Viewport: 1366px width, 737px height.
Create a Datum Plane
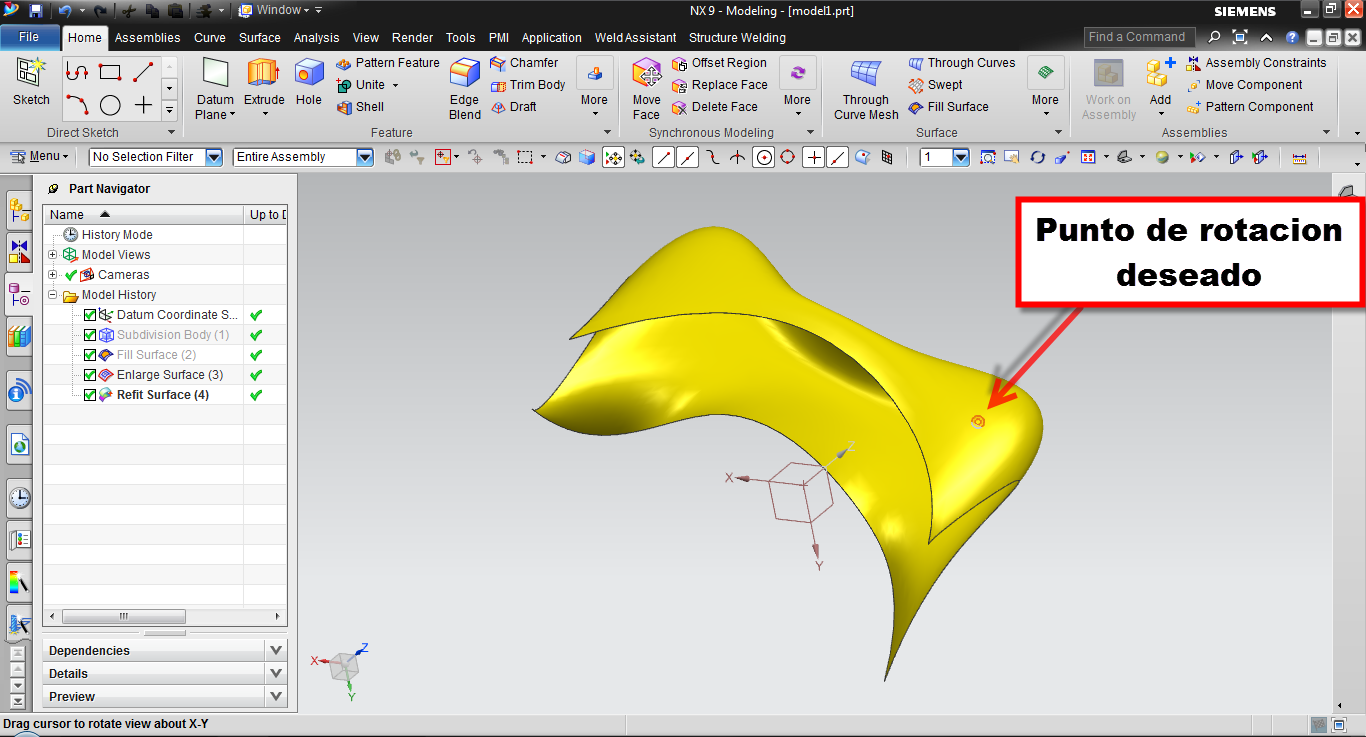pyautogui.click(x=215, y=88)
